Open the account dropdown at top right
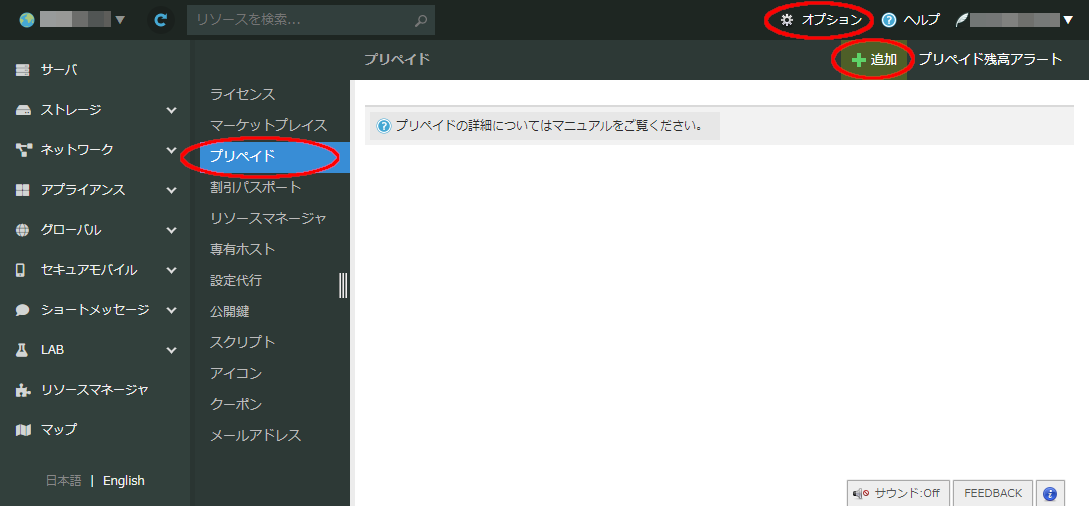This screenshot has width=1089, height=506. coord(1014,20)
